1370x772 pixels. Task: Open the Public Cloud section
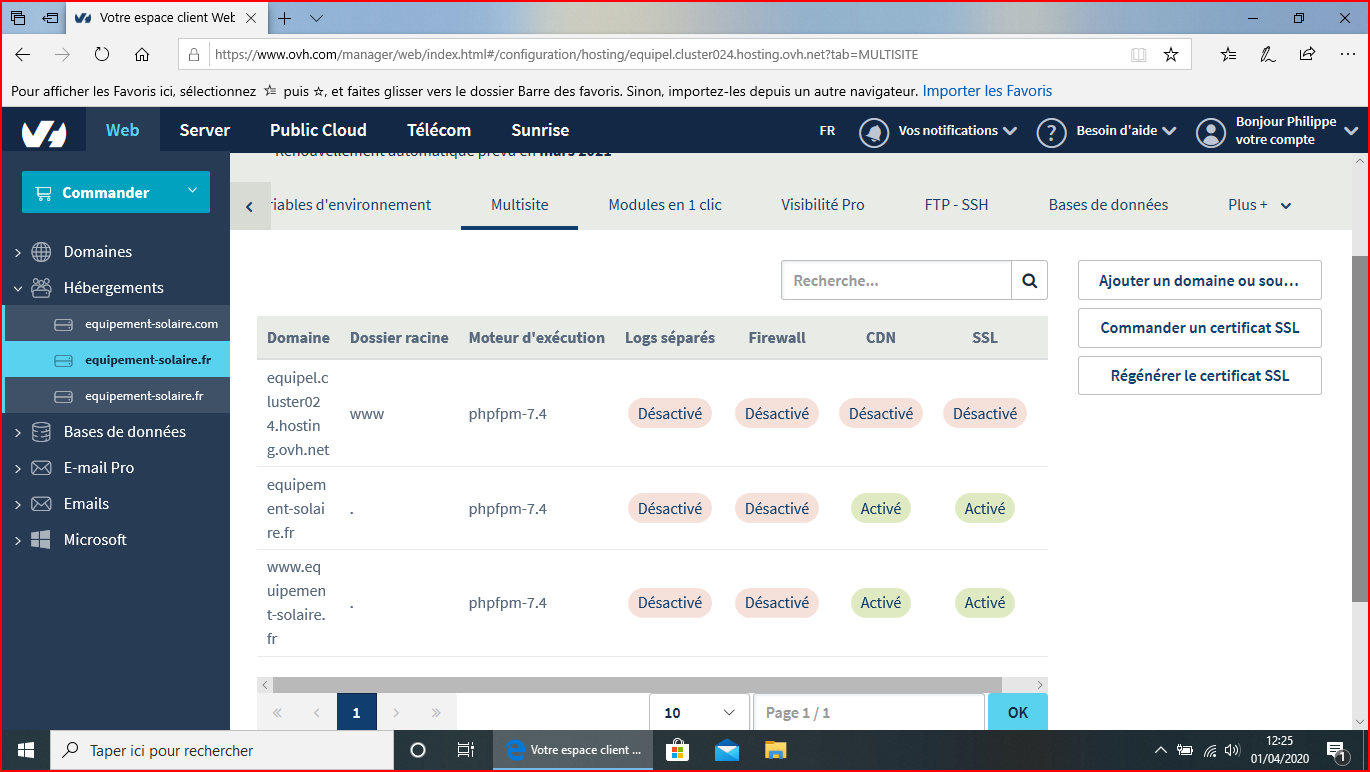pos(318,130)
